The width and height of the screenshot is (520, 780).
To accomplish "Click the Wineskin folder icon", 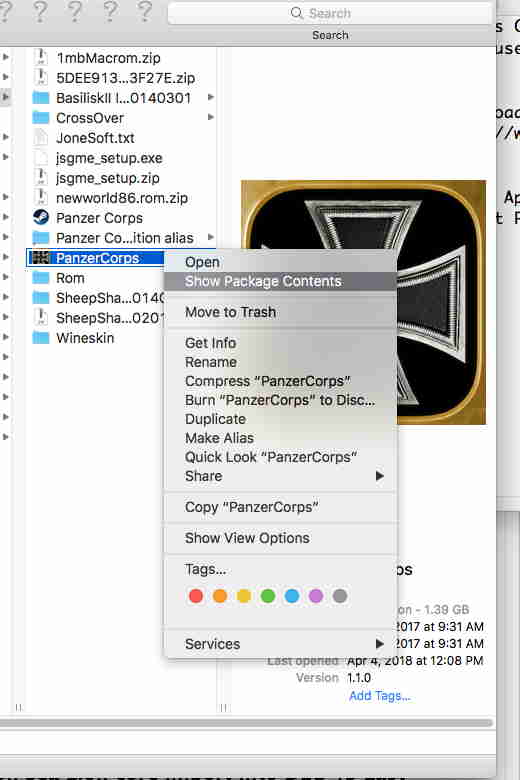I will coord(41,338).
